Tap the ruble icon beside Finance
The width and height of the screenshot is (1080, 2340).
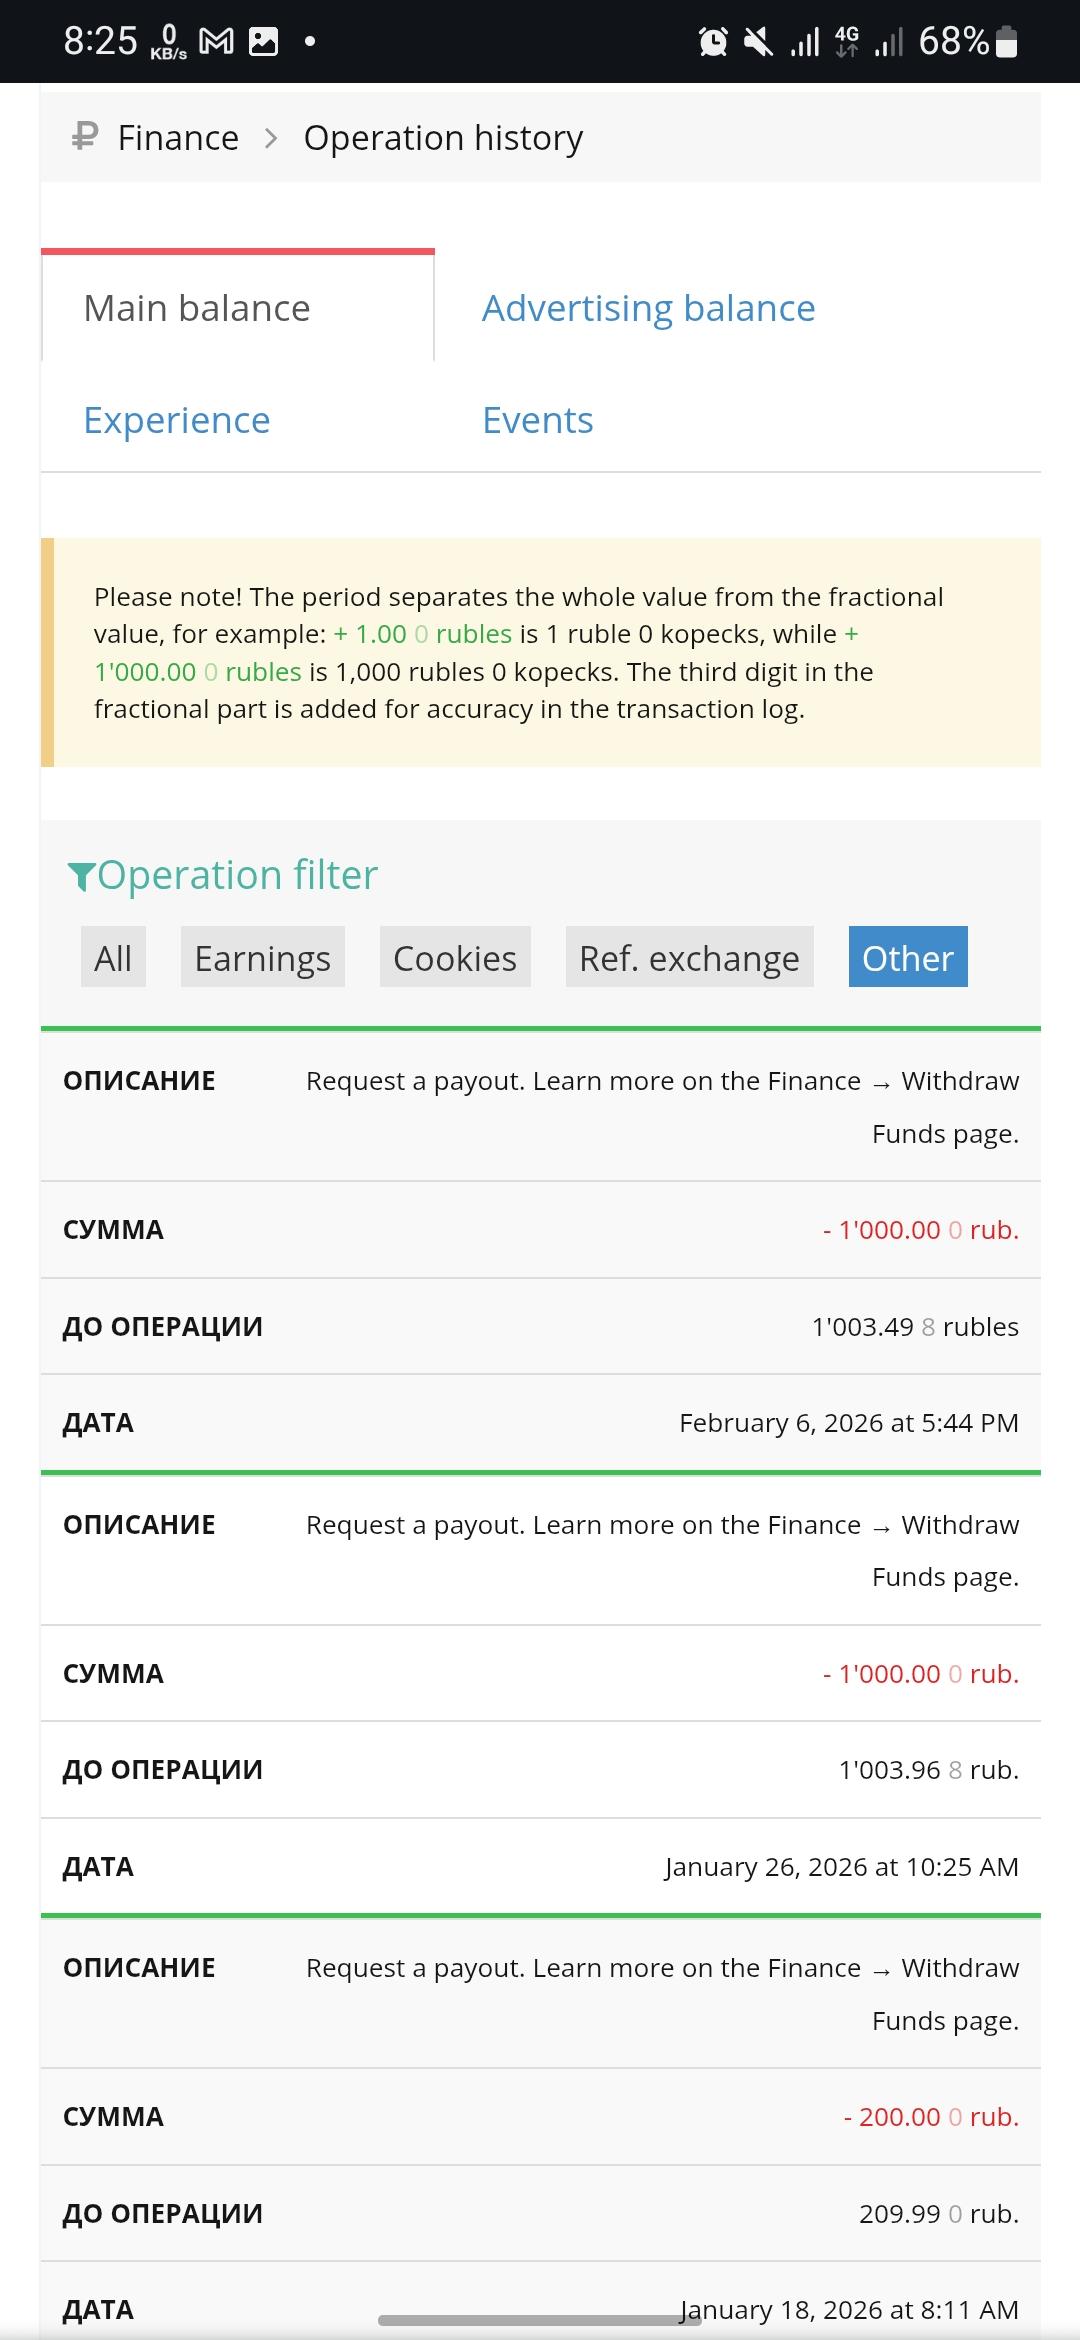point(85,136)
